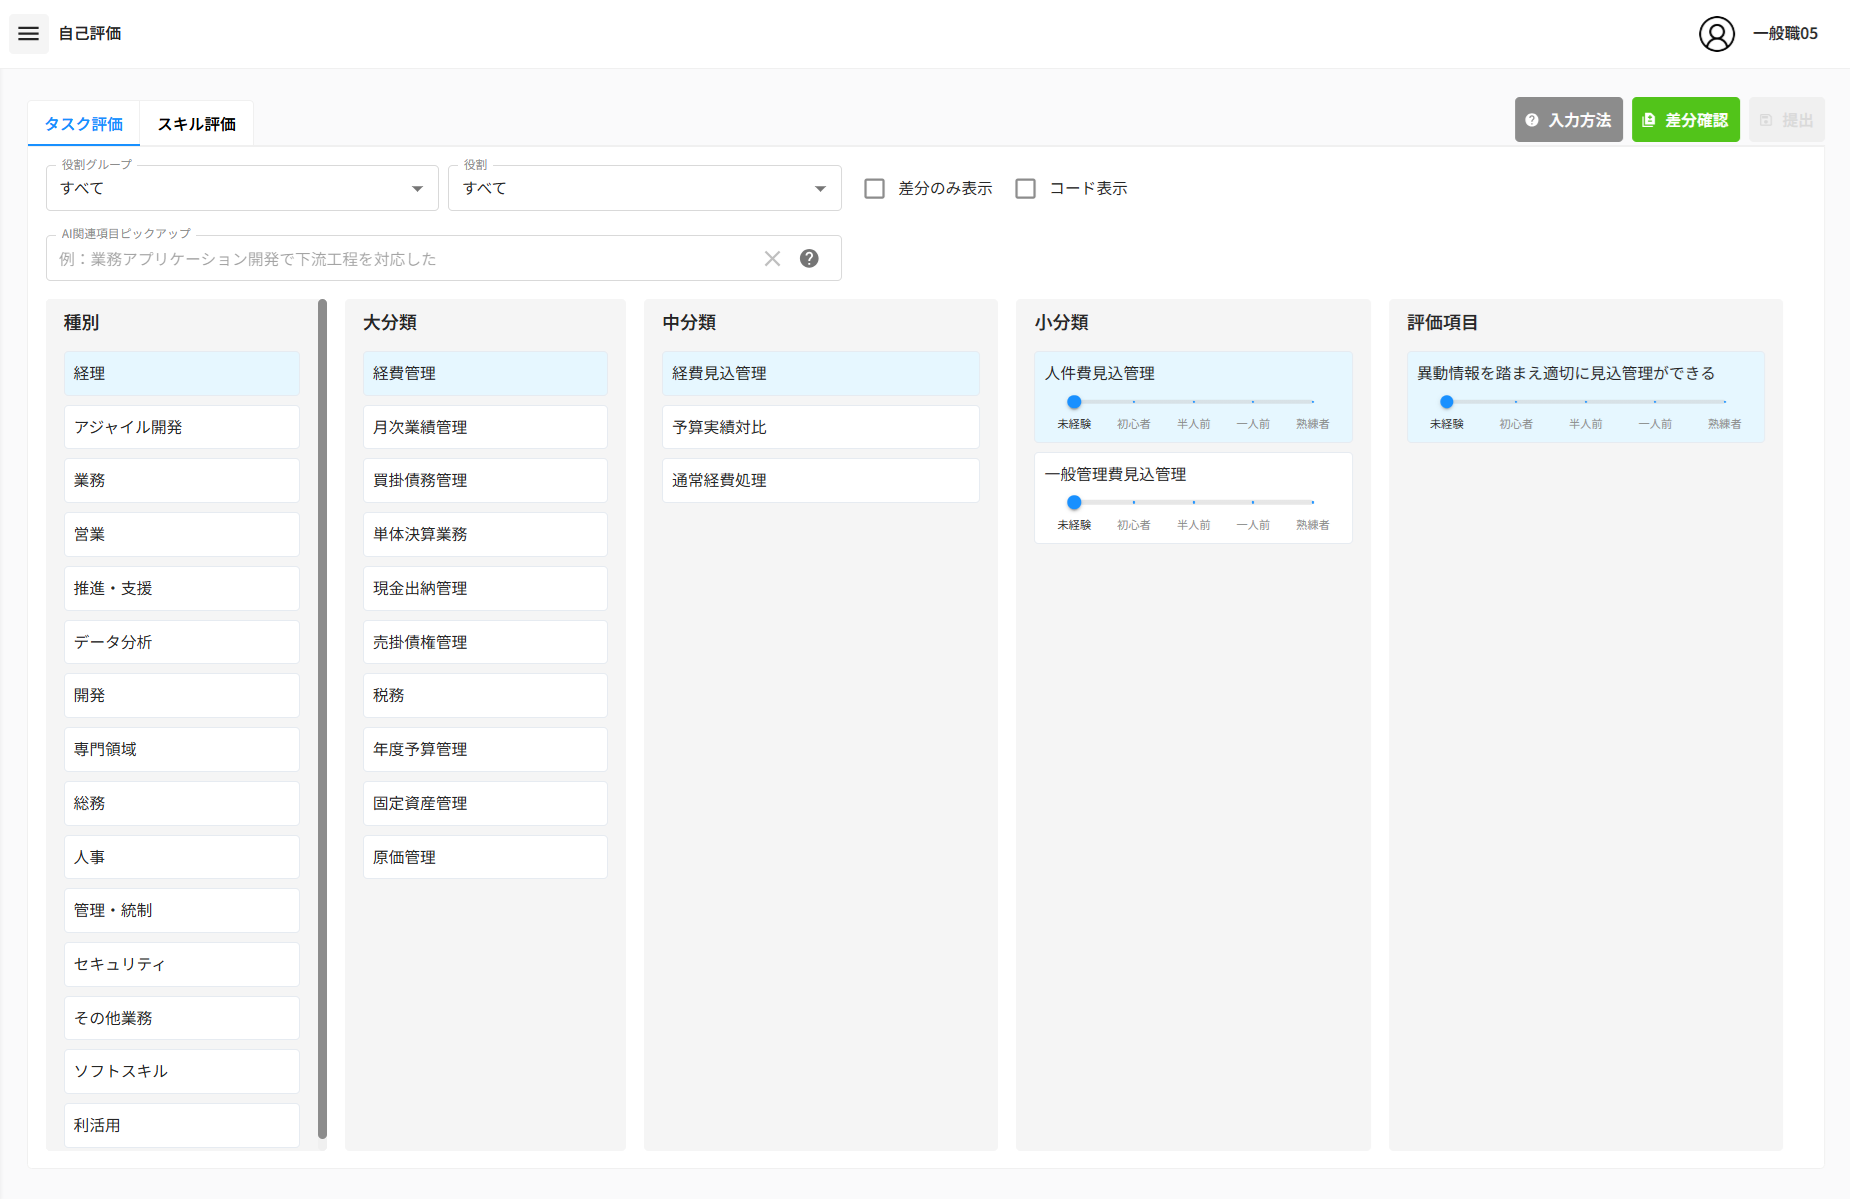Select the タスク評価 tab
The height and width of the screenshot is (1199, 1850).
pyautogui.click(x=84, y=124)
